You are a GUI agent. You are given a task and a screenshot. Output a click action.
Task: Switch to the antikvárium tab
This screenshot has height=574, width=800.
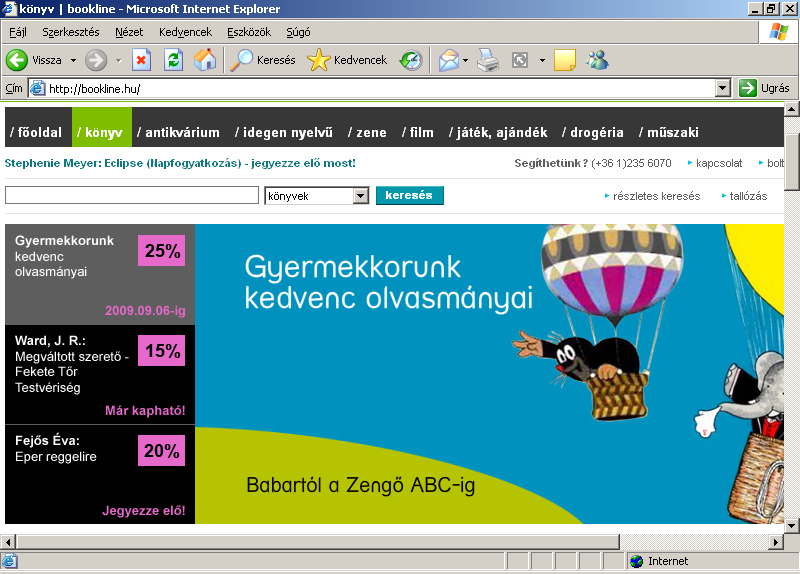point(179,133)
